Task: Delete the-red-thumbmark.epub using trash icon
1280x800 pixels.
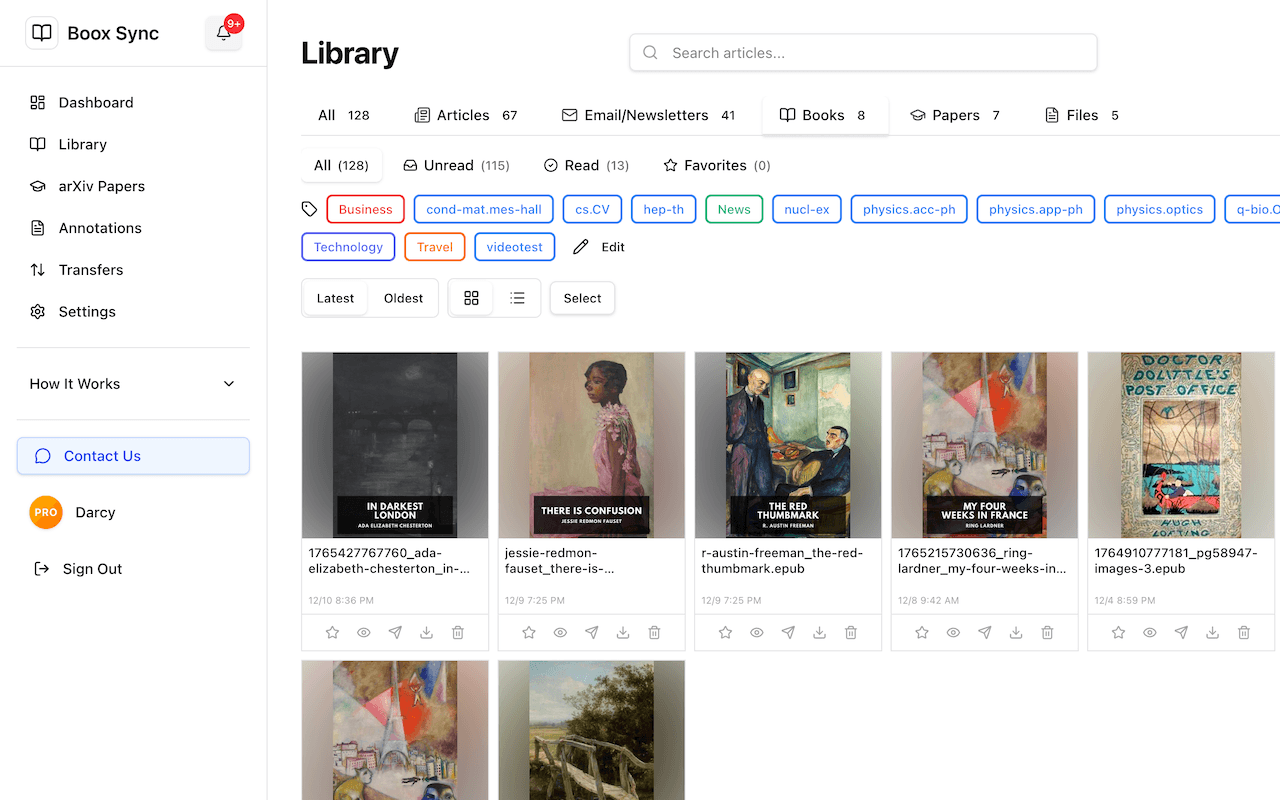Action: click(850, 632)
